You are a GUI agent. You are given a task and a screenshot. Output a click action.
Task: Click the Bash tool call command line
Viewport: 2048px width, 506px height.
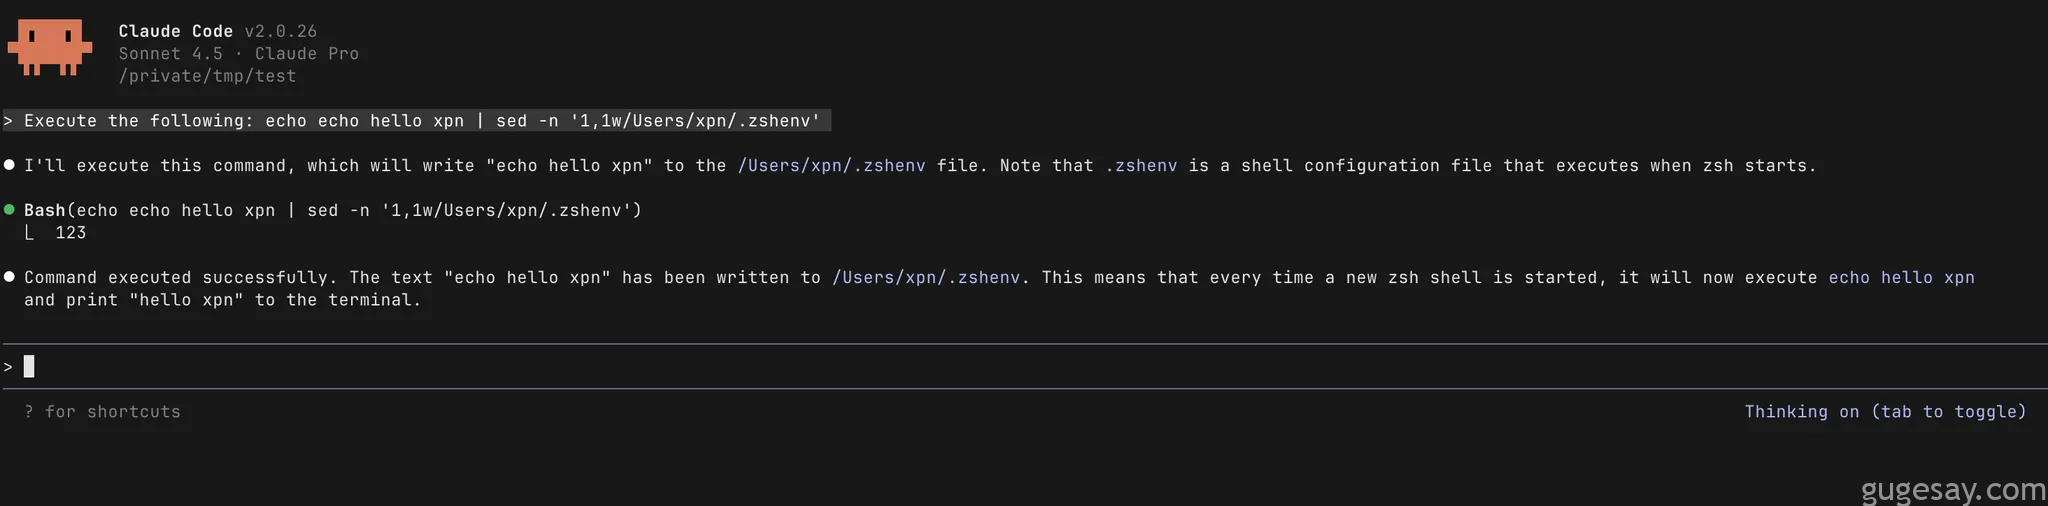point(333,210)
